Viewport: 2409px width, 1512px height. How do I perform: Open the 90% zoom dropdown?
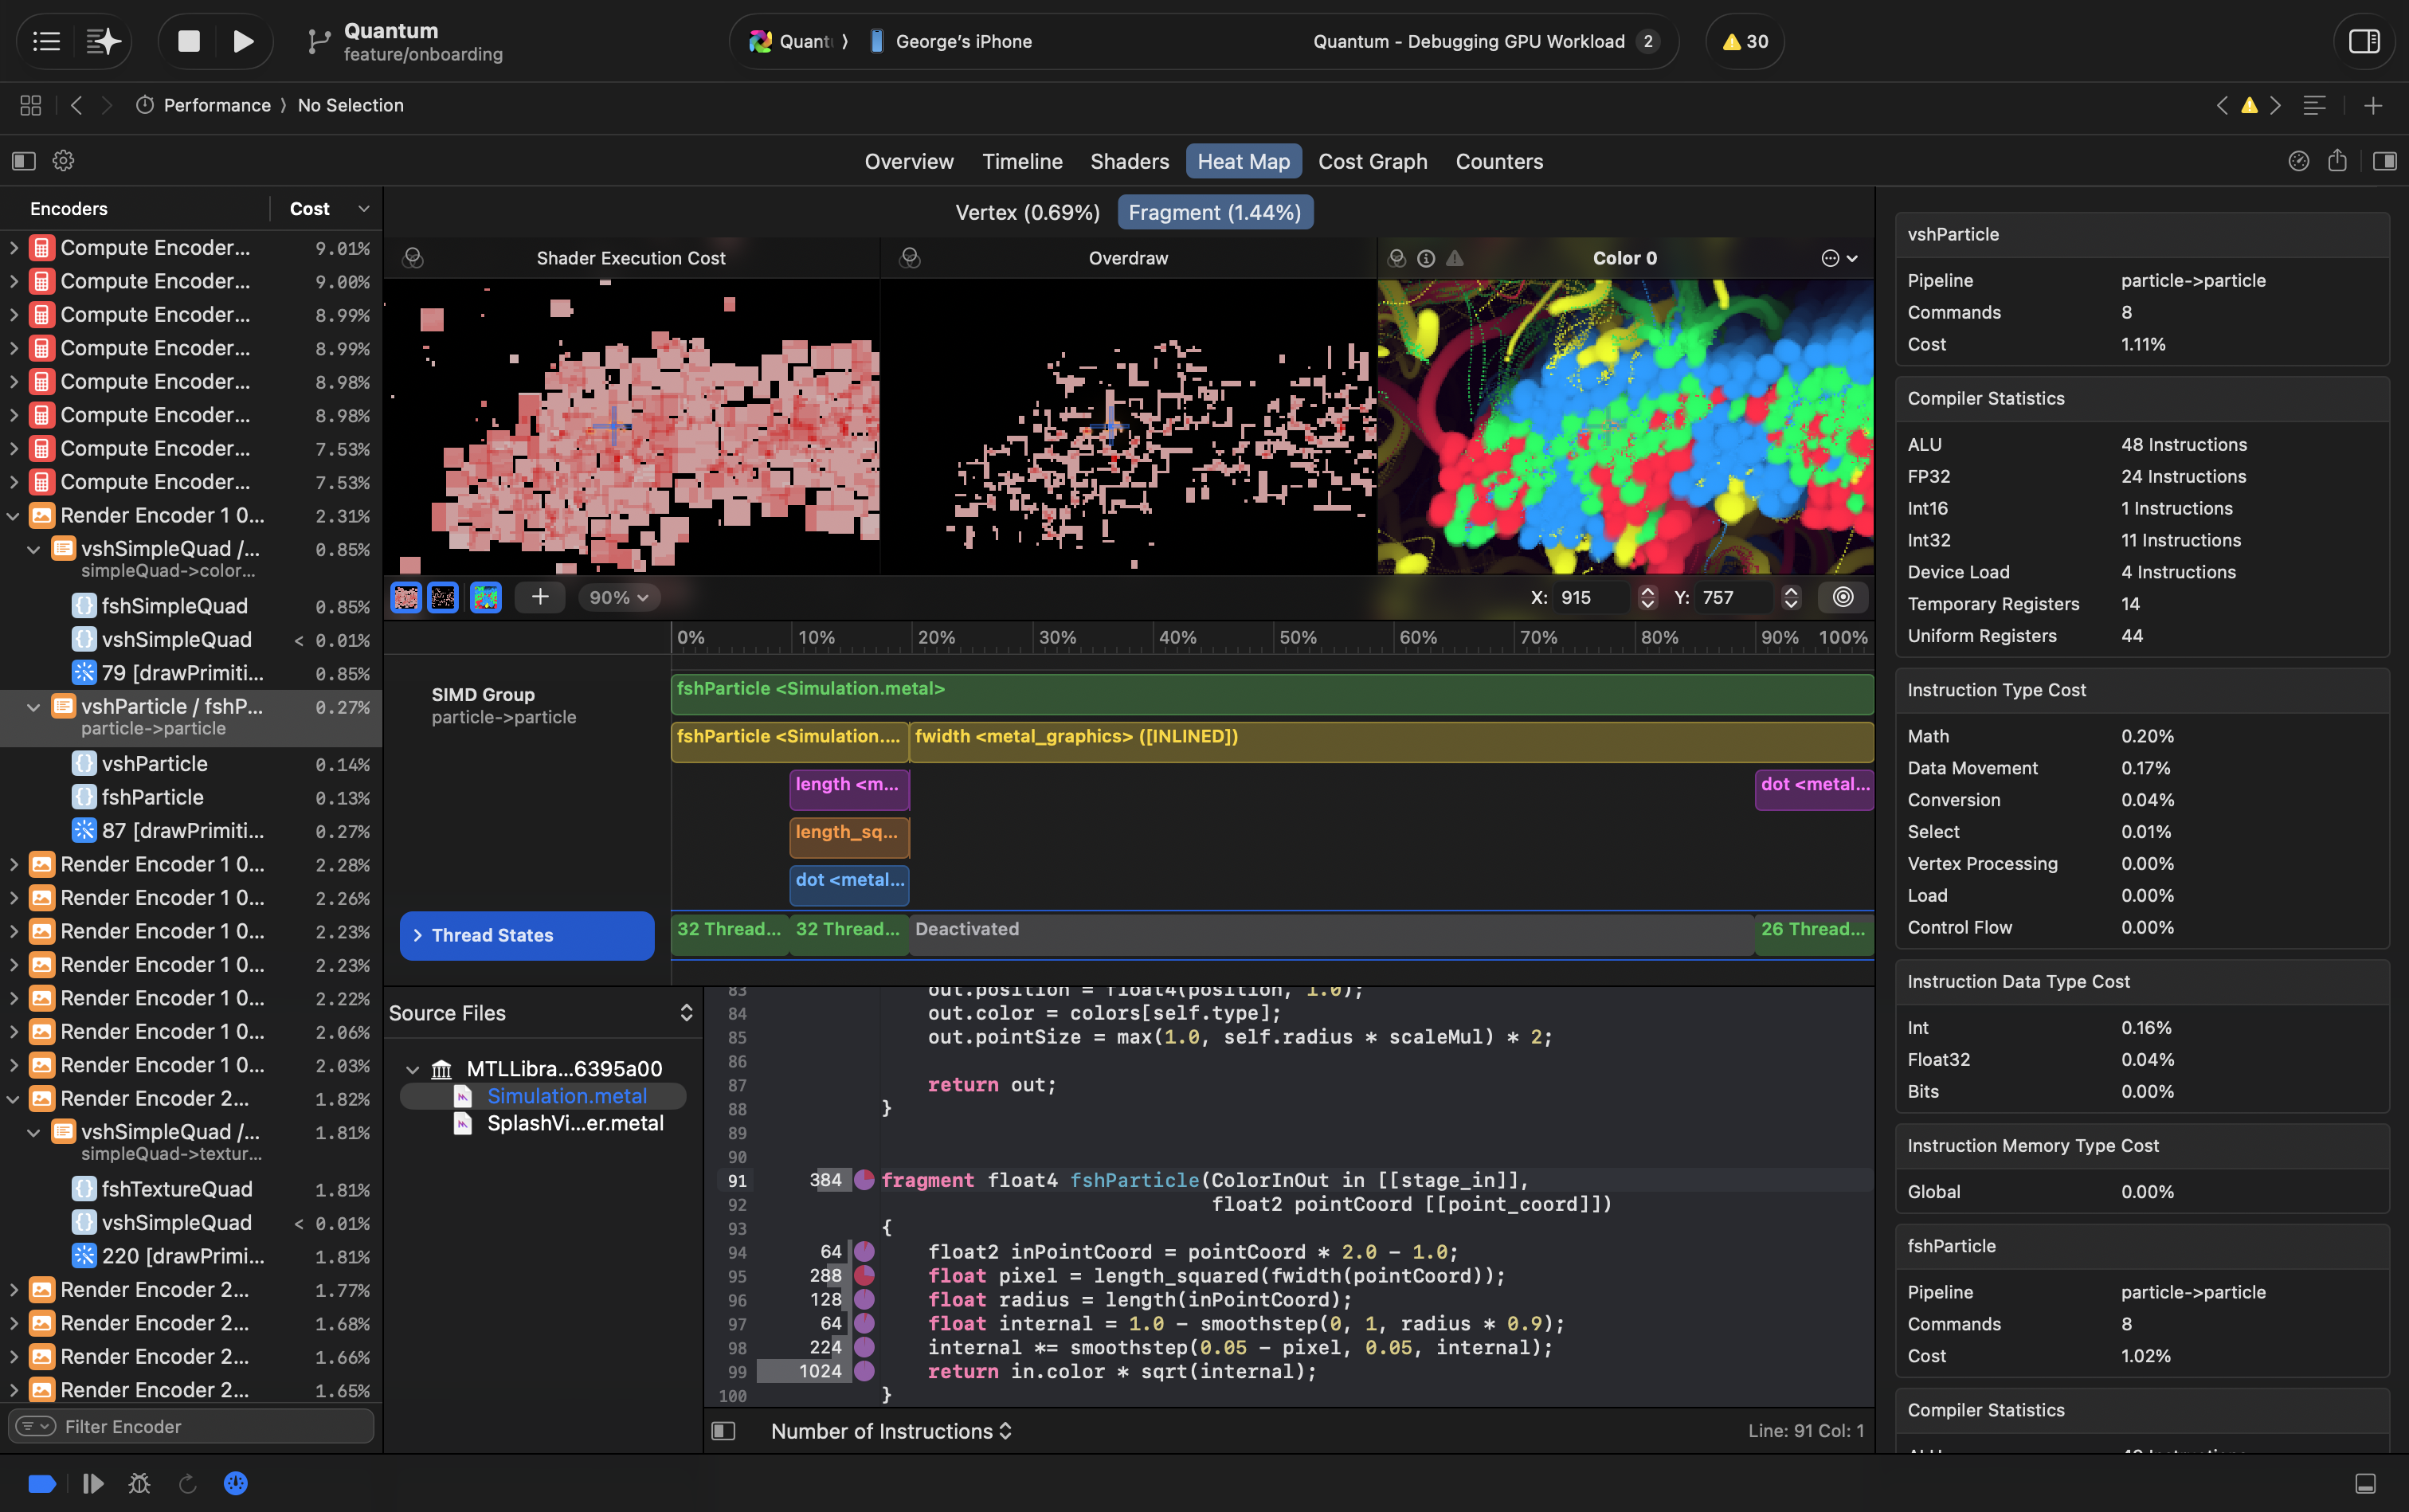coord(619,597)
